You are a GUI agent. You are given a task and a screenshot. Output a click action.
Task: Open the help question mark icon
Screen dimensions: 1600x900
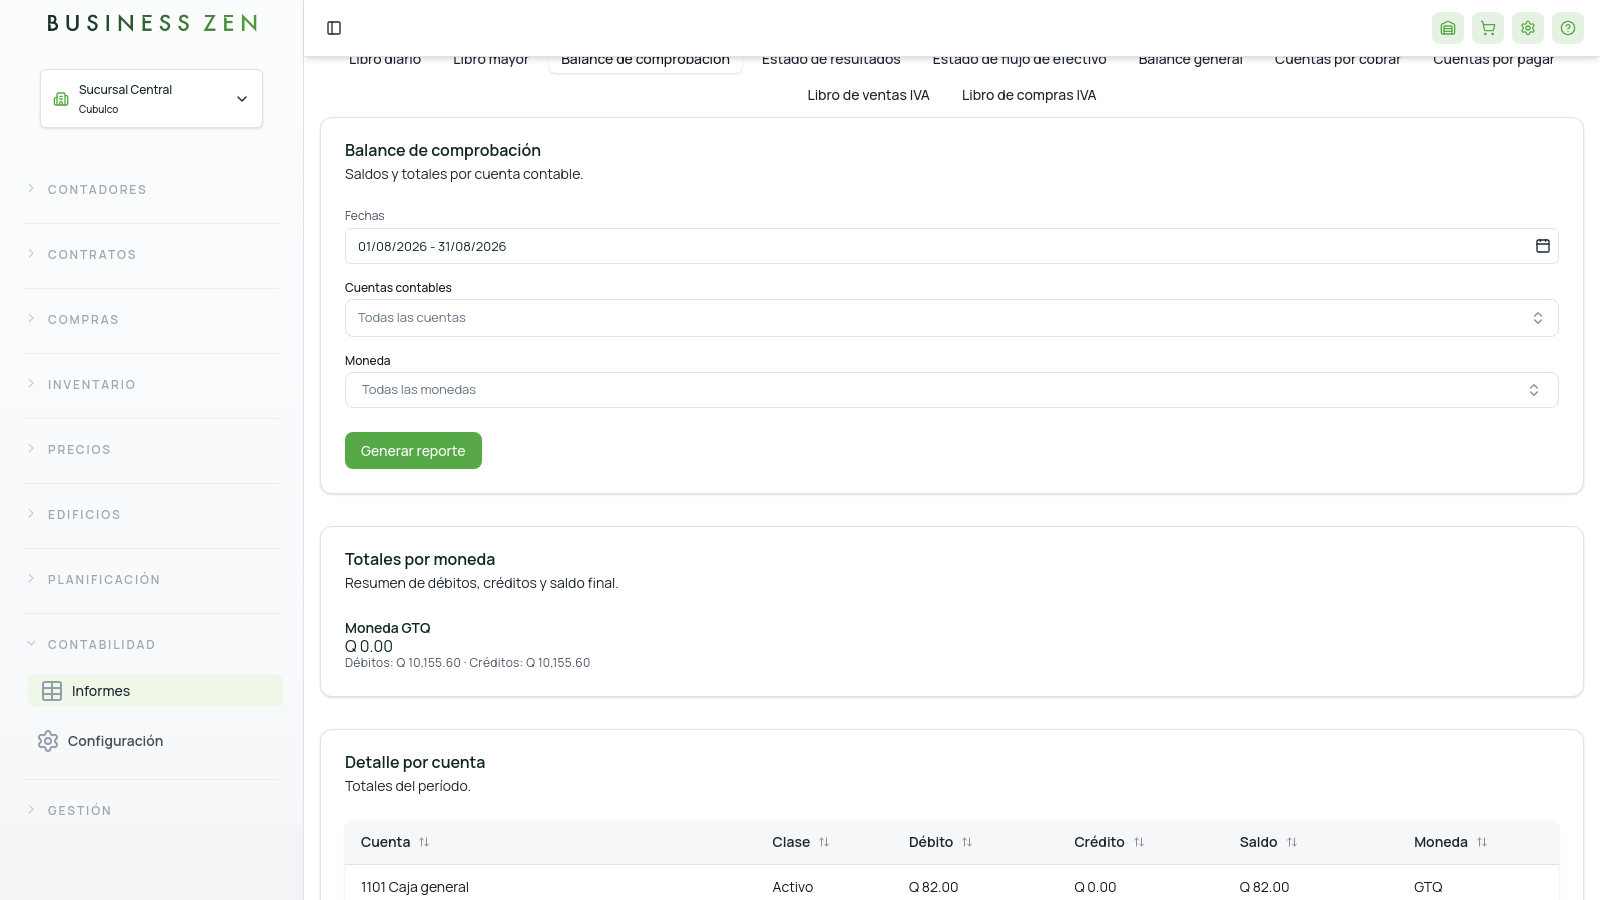tap(1568, 28)
